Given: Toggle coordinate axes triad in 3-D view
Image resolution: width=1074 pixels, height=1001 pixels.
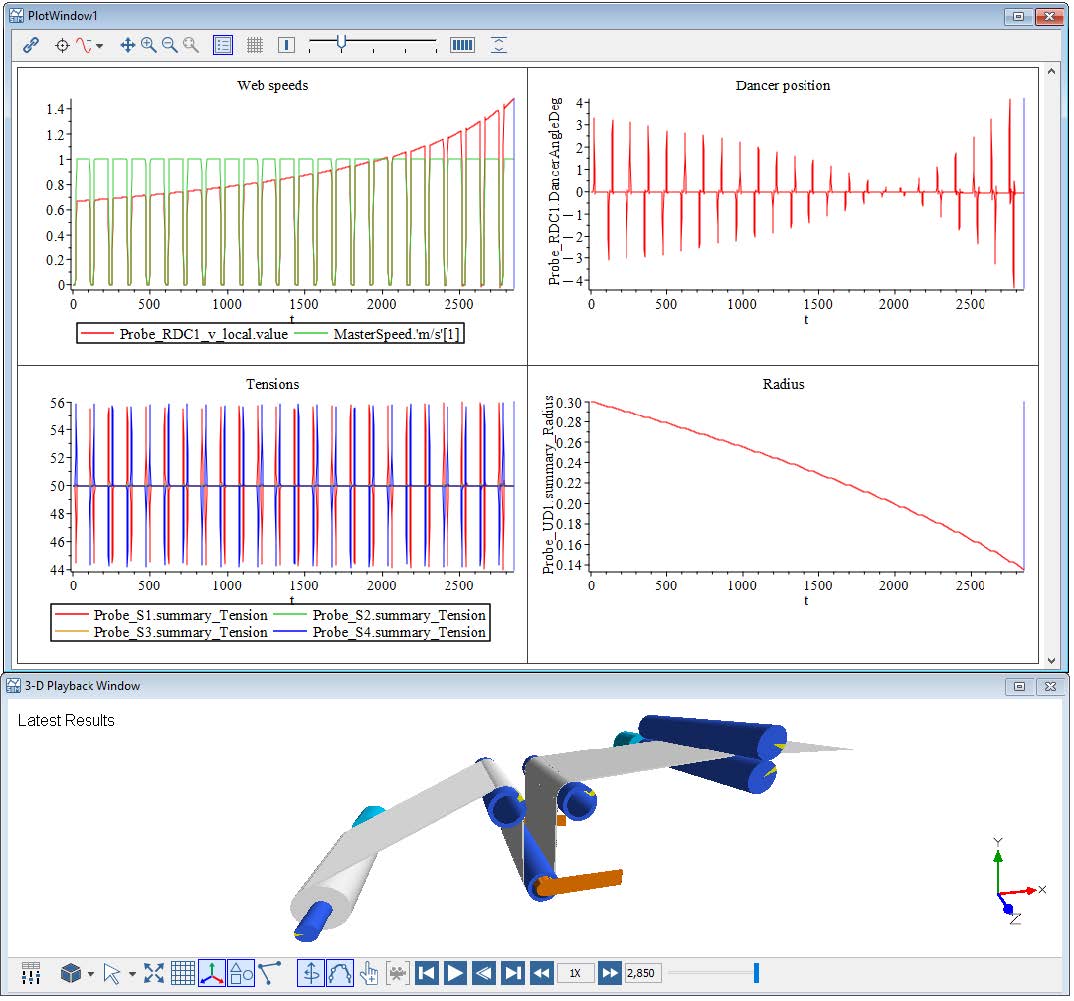Looking at the screenshot, I should point(212,973).
